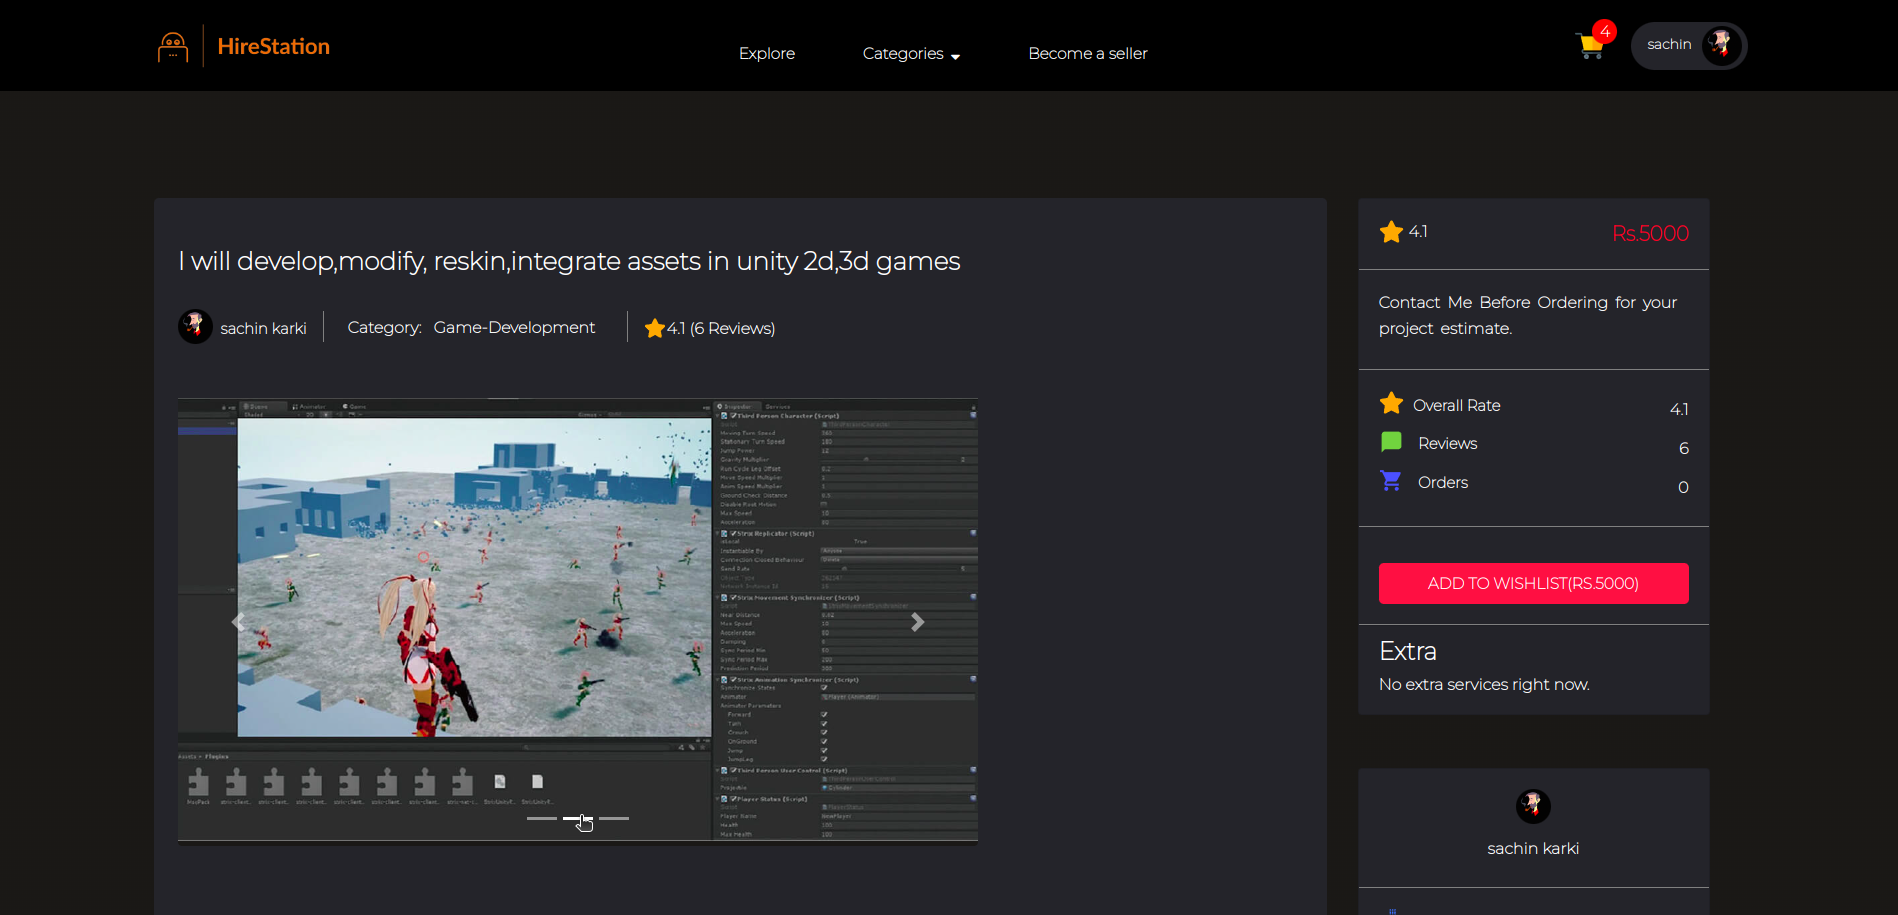Click the blue Orders cart icon
The image size is (1898, 915).
[x=1391, y=481]
